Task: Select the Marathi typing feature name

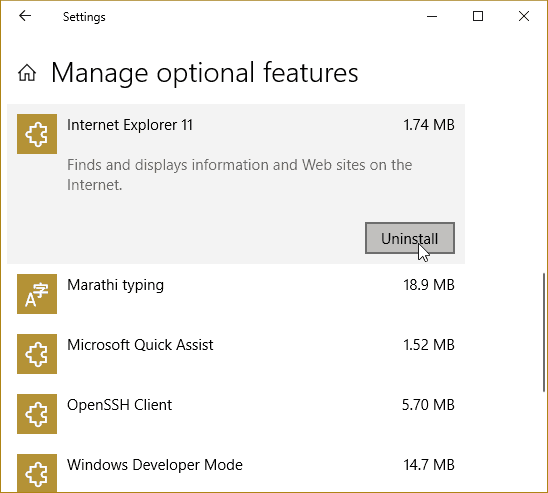Action: (x=115, y=285)
